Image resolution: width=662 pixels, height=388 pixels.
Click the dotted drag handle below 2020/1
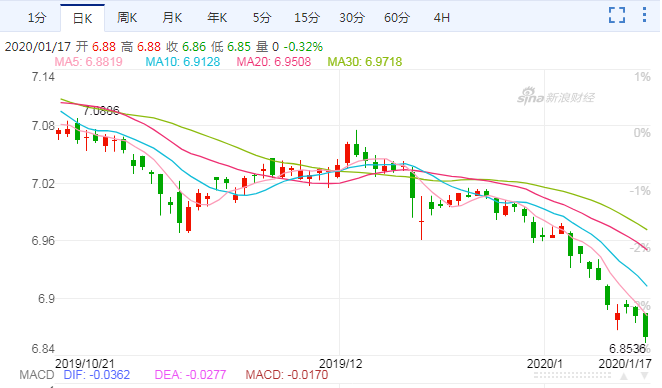pos(572,375)
